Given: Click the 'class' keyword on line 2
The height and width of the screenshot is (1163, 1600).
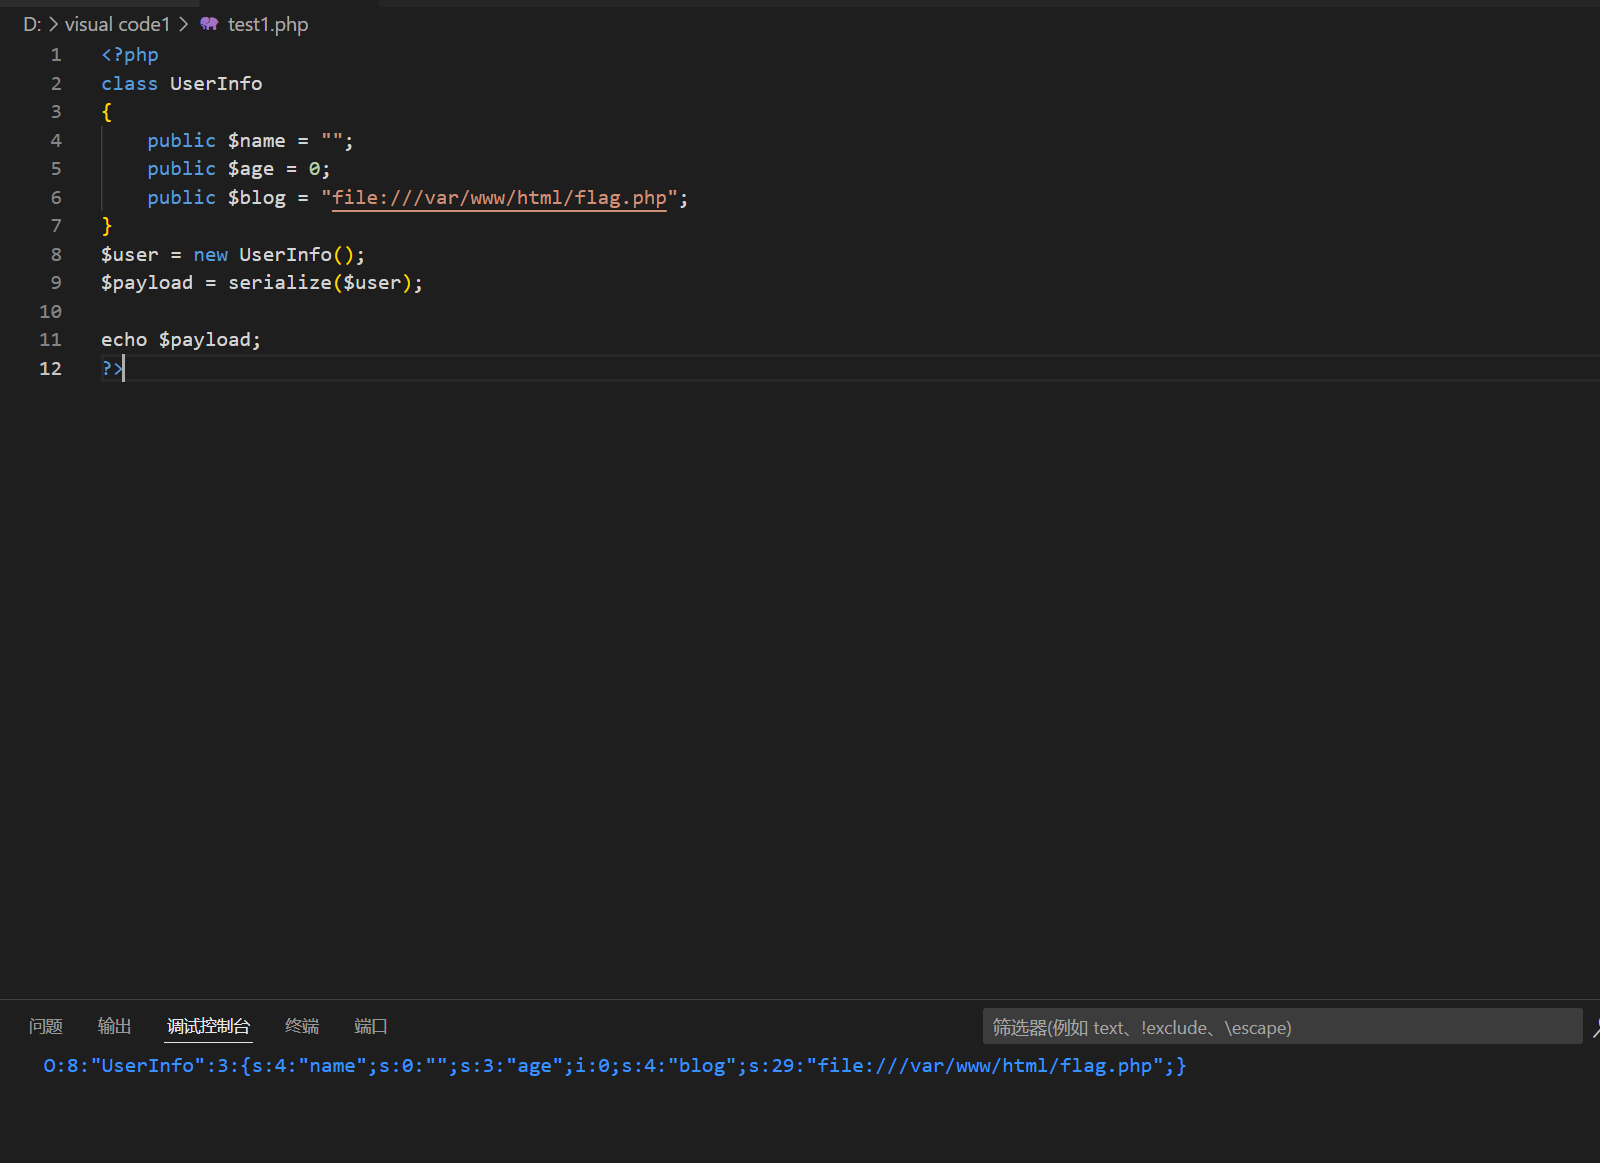Looking at the screenshot, I should pos(130,84).
